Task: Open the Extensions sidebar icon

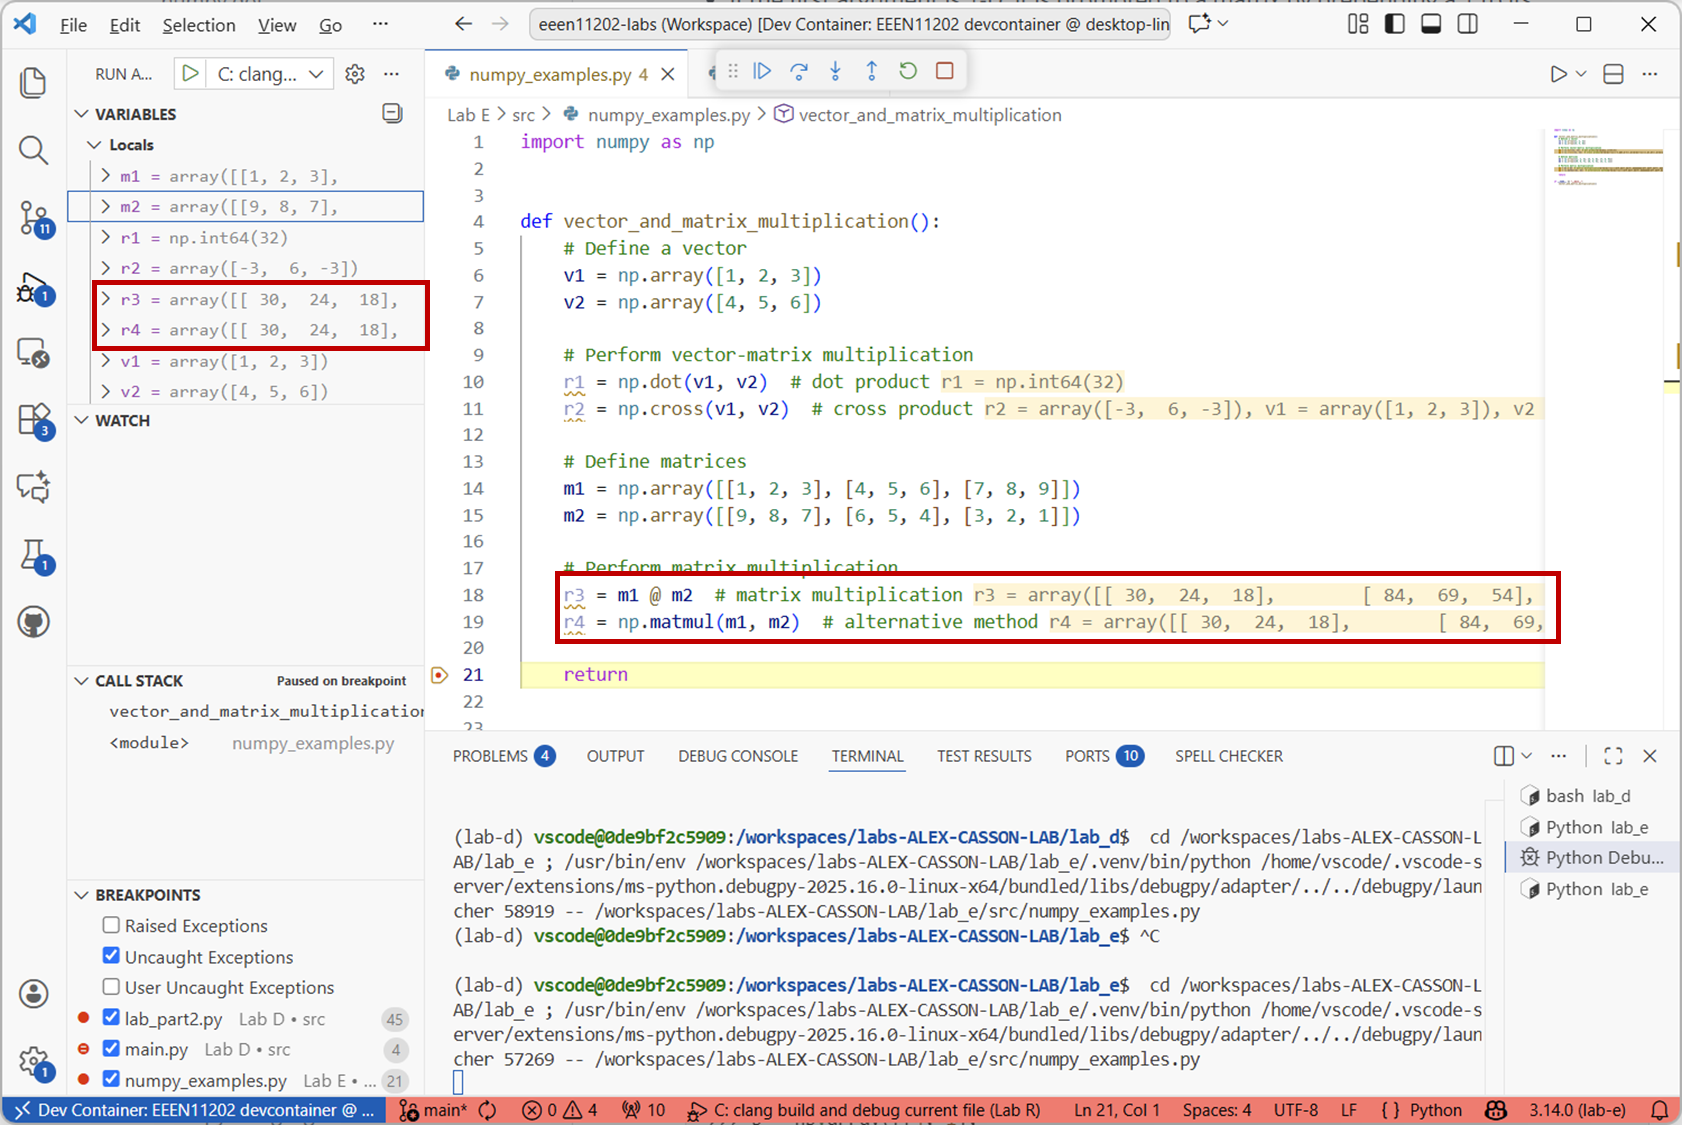Action: pyautogui.click(x=34, y=419)
